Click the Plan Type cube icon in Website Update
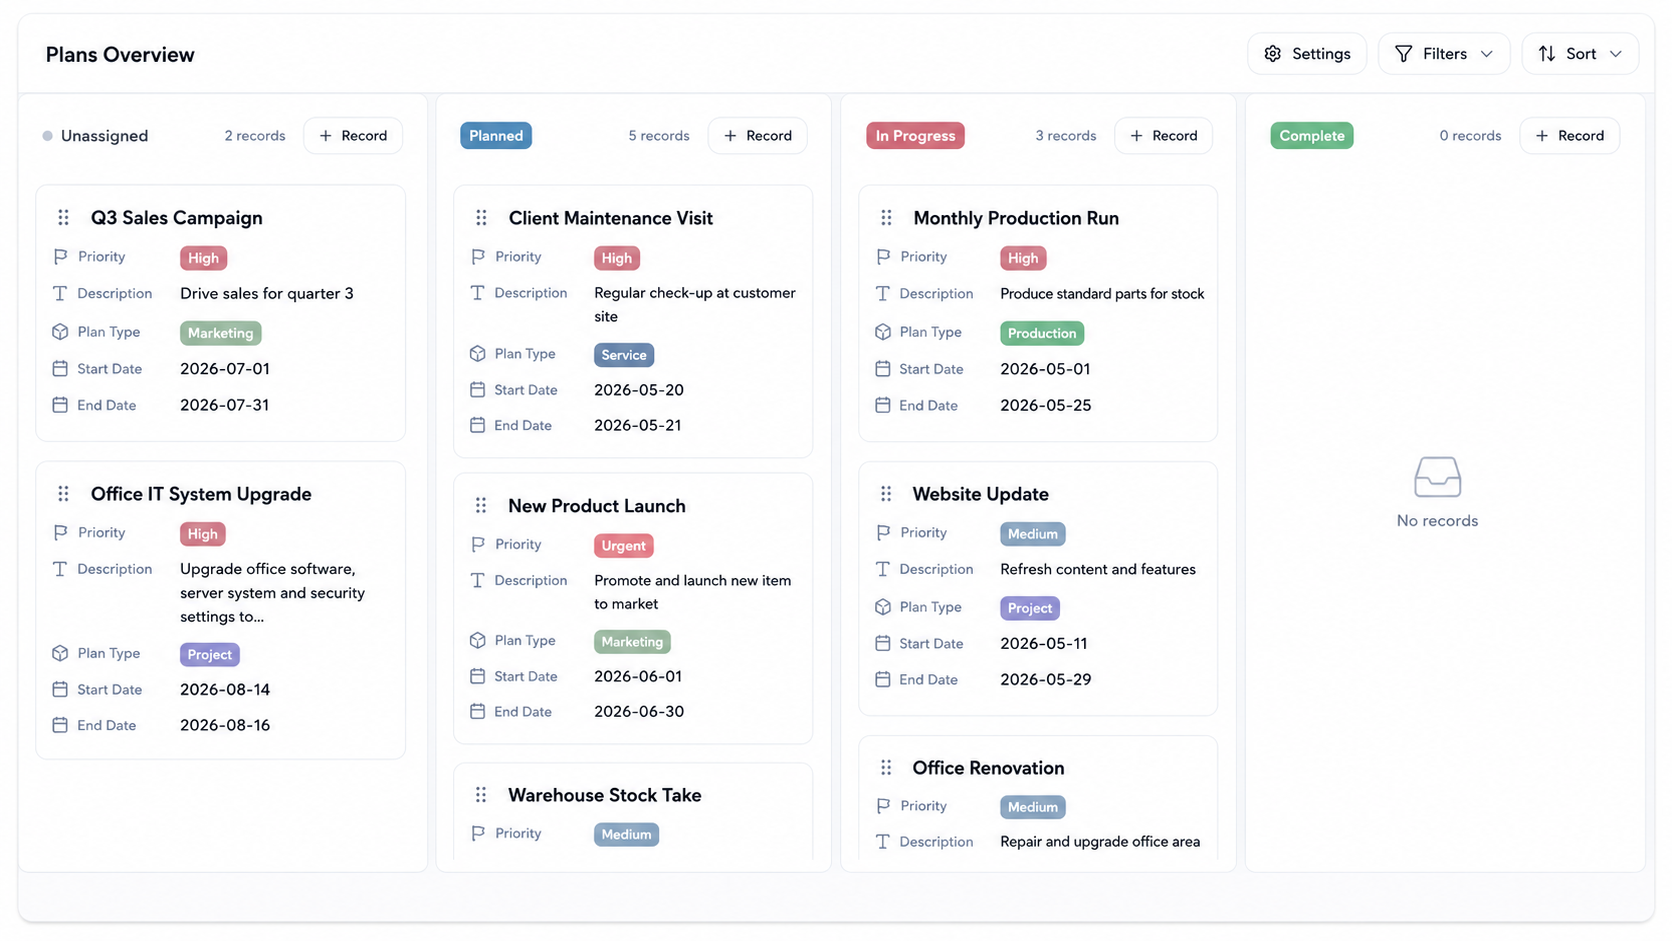 coord(883,607)
